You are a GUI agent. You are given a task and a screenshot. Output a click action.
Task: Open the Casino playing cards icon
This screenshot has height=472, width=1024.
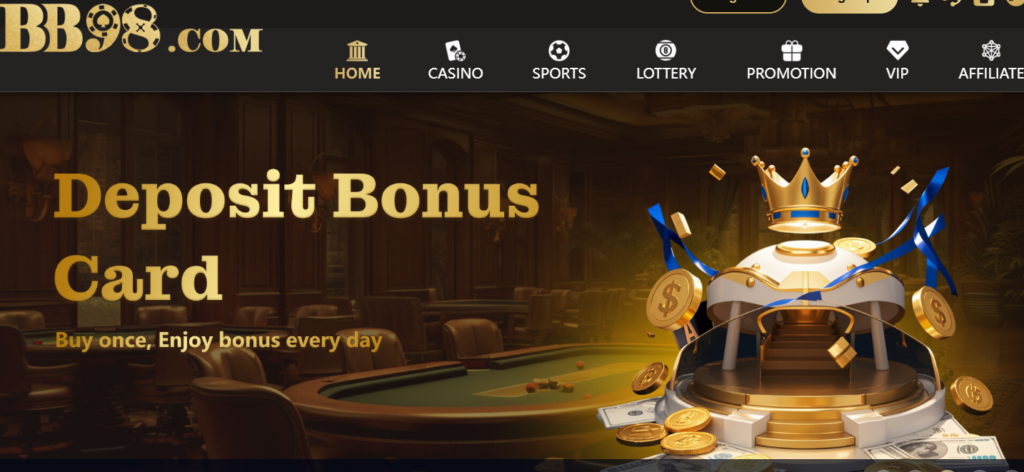455,51
